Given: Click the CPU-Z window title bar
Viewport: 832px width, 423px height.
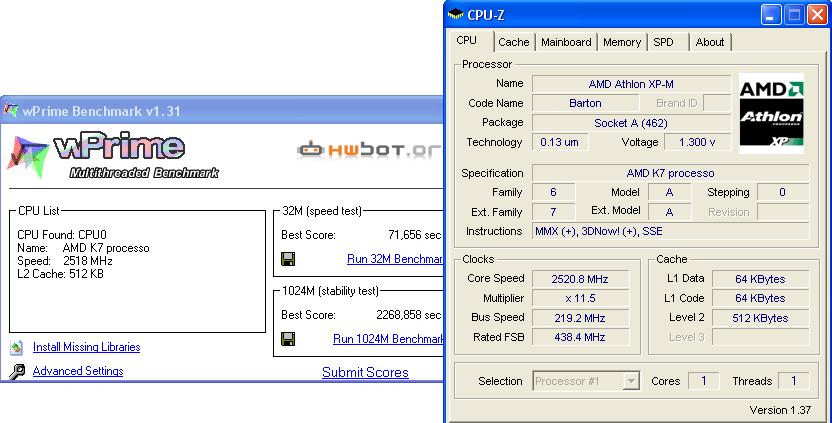Looking at the screenshot, I should (637, 15).
